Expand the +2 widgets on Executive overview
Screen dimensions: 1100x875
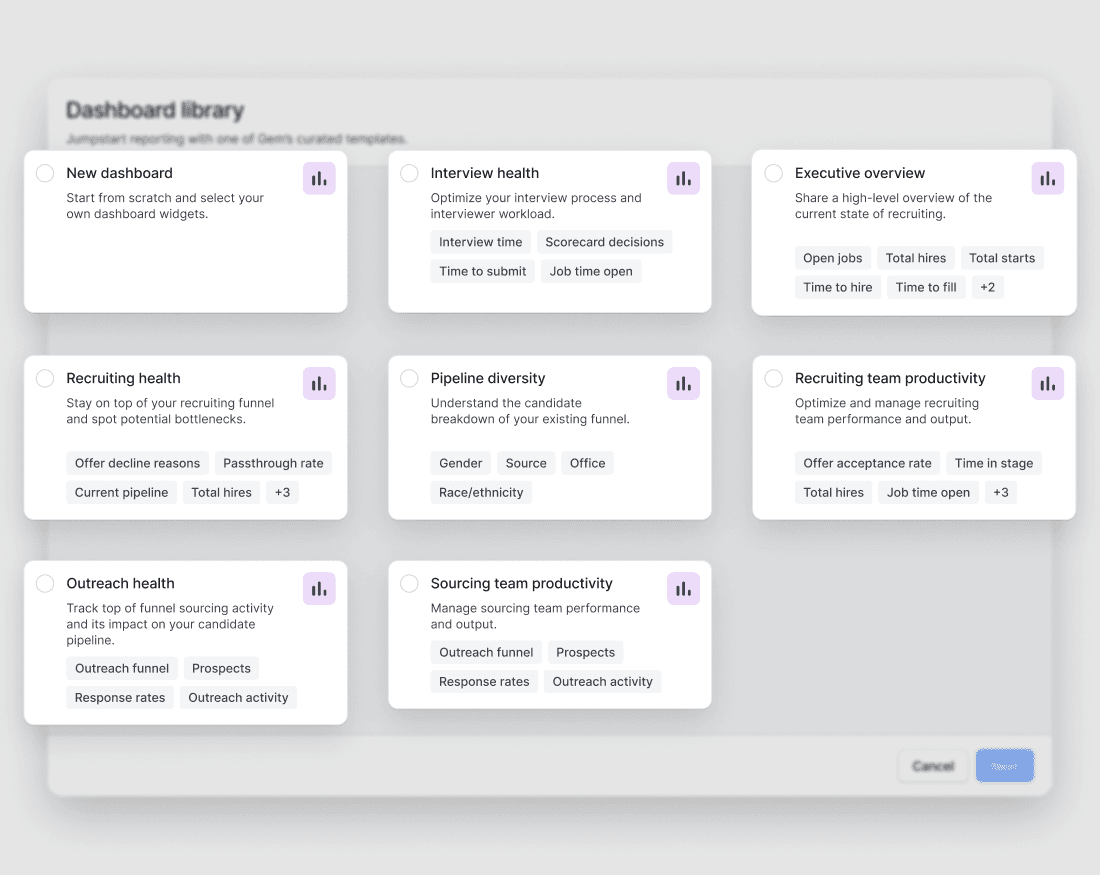click(988, 287)
